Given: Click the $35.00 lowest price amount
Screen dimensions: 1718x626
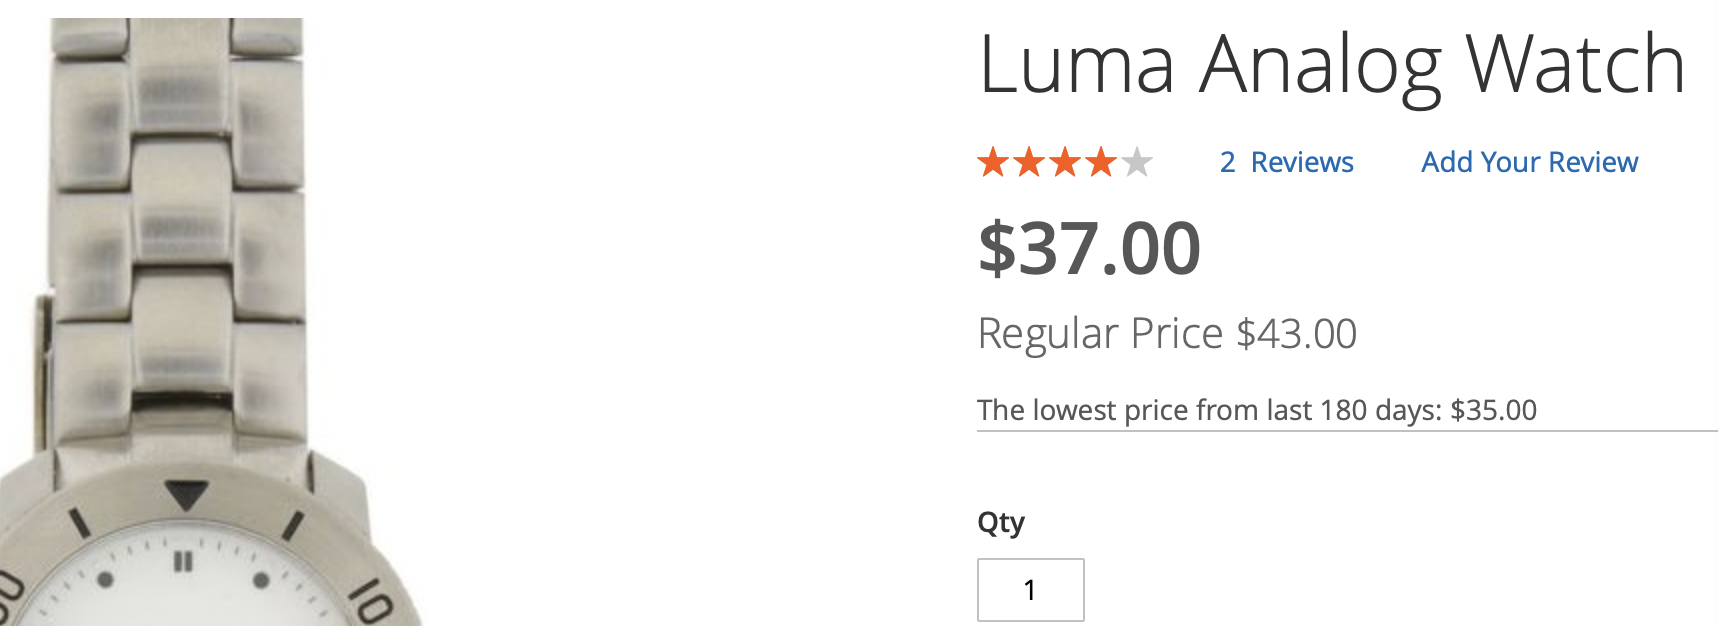Looking at the screenshot, I should tap(1493, 410).
